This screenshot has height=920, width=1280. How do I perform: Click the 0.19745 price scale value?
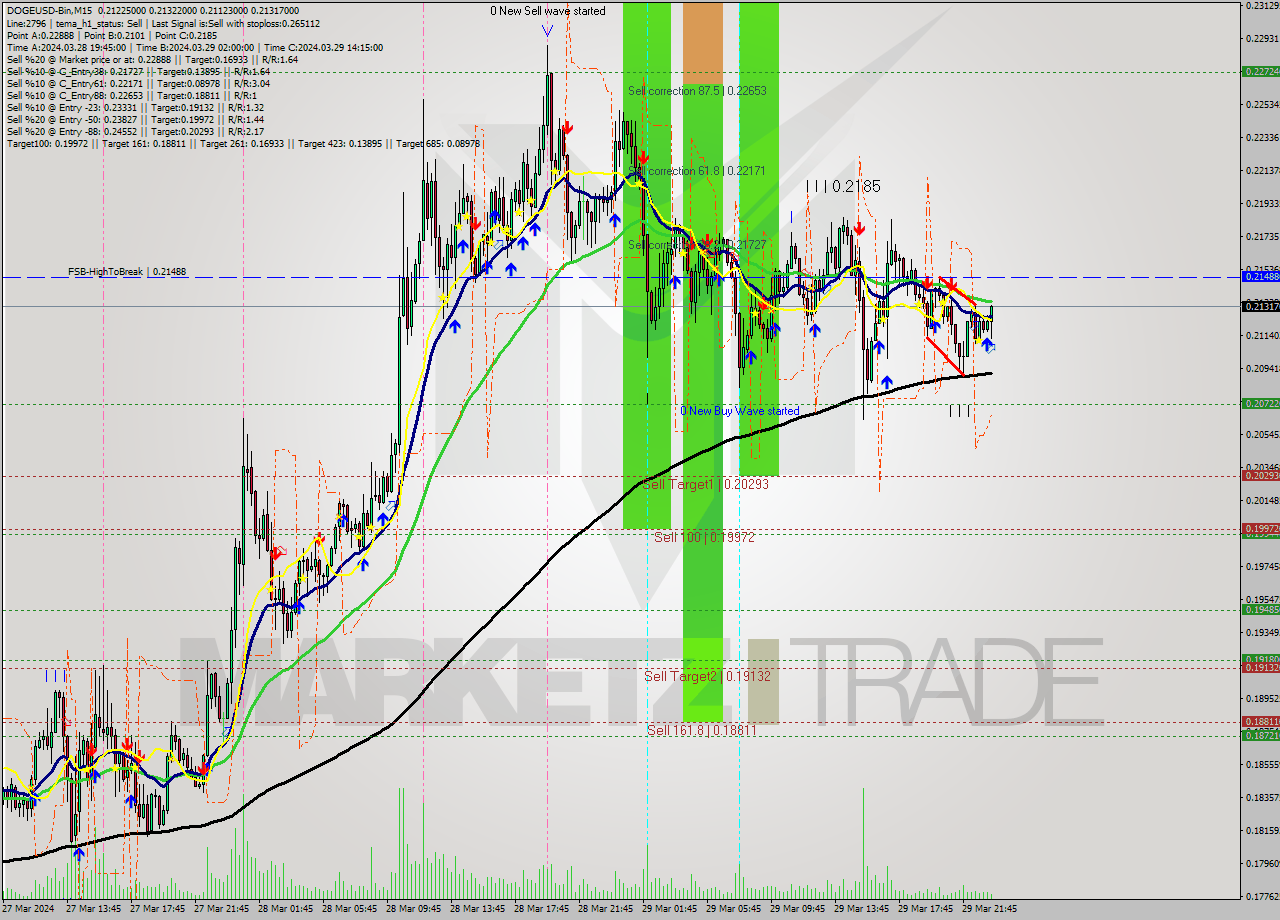[x=1263, y=566]
